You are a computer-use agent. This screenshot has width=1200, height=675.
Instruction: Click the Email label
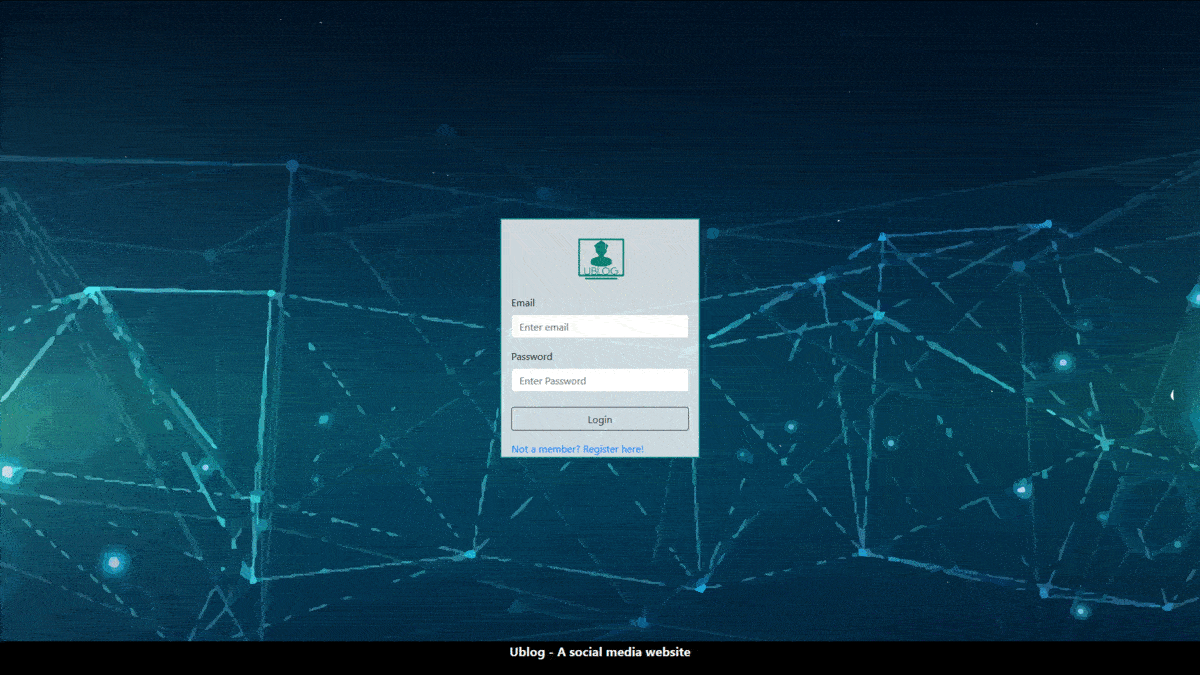[x=523, y=303]
